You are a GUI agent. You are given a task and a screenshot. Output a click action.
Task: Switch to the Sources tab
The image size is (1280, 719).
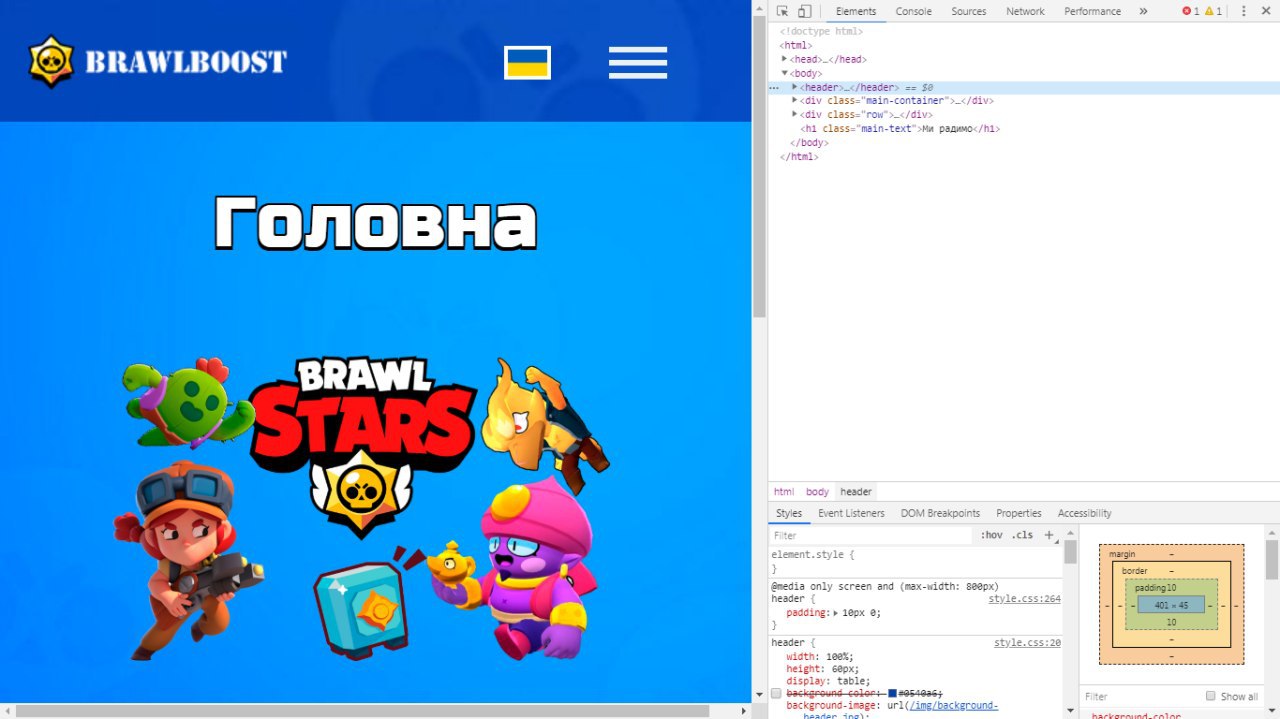[968, 11]
